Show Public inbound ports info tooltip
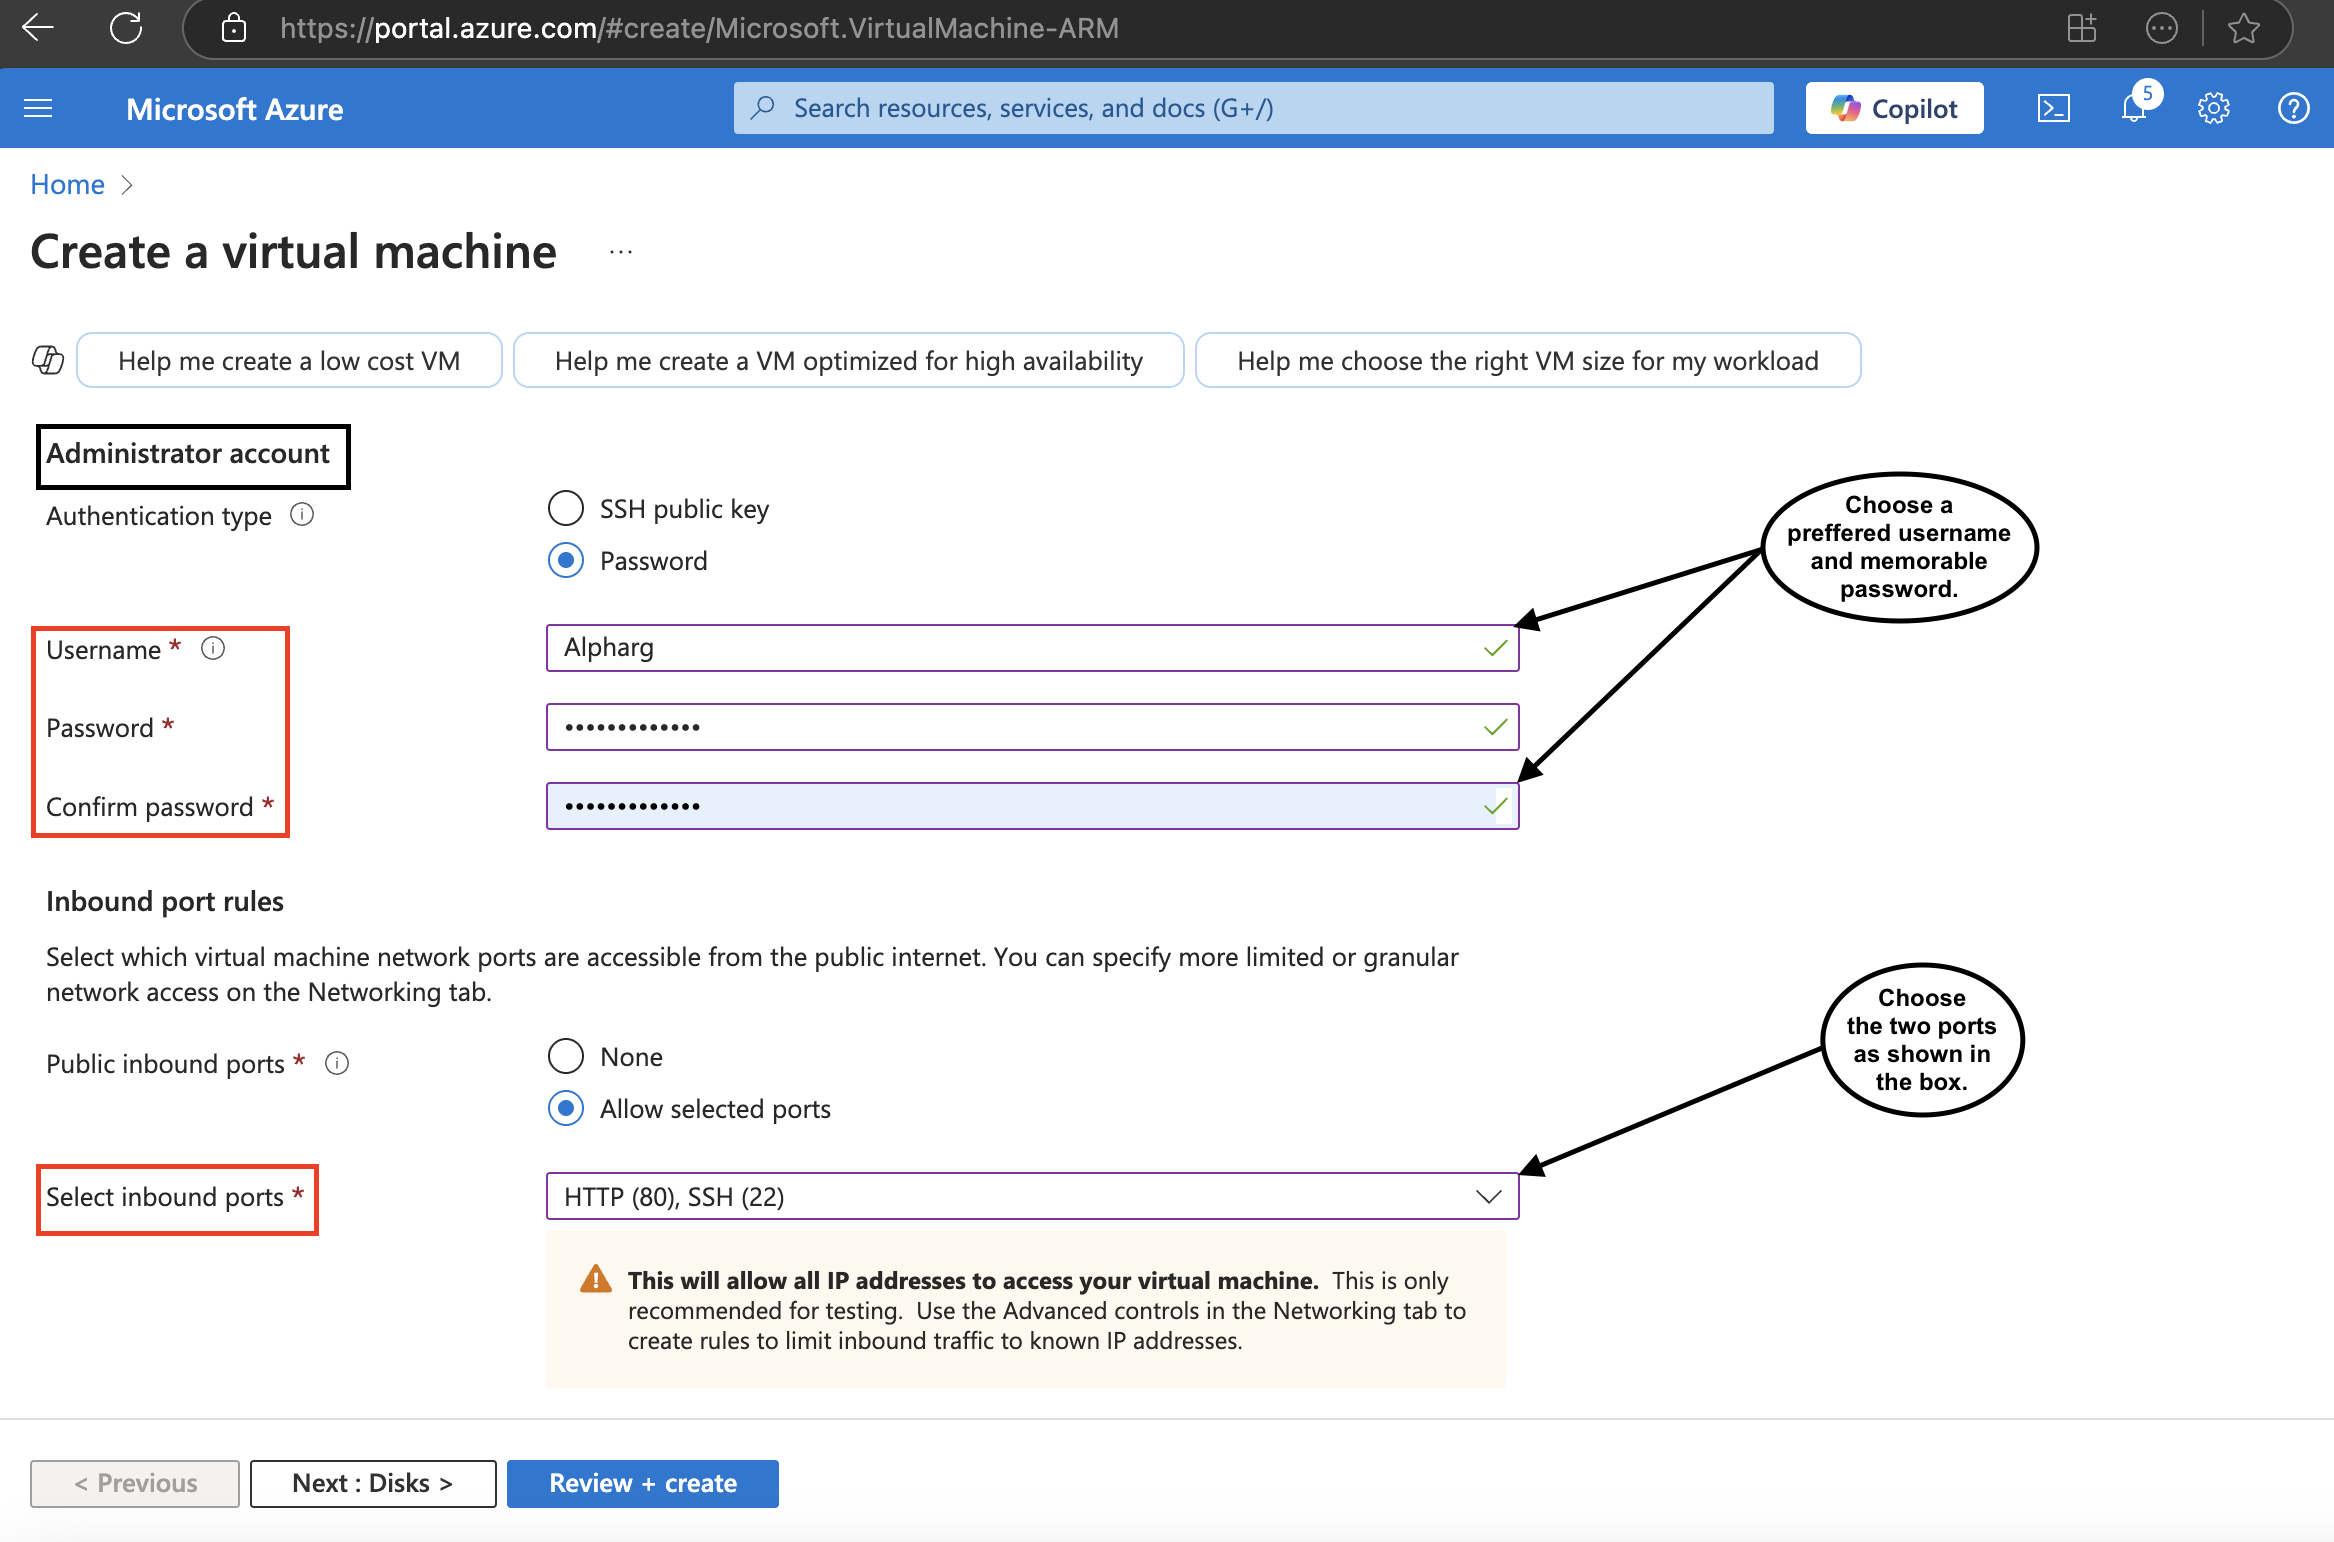Viewport: 2334px width, 1542px height. click(x=337, y=1063)
